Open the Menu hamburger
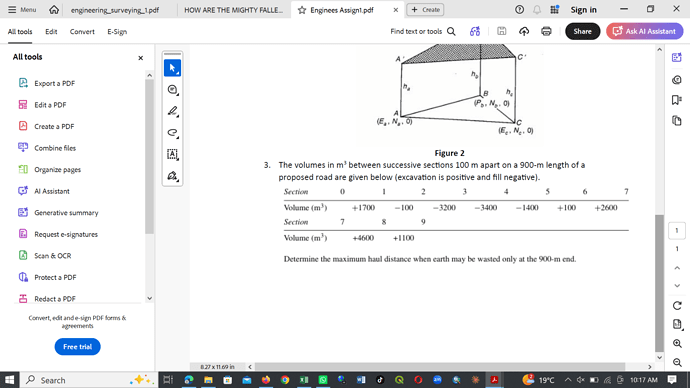The width and height of the screenshot is (690, 388). tap(22, 10)
